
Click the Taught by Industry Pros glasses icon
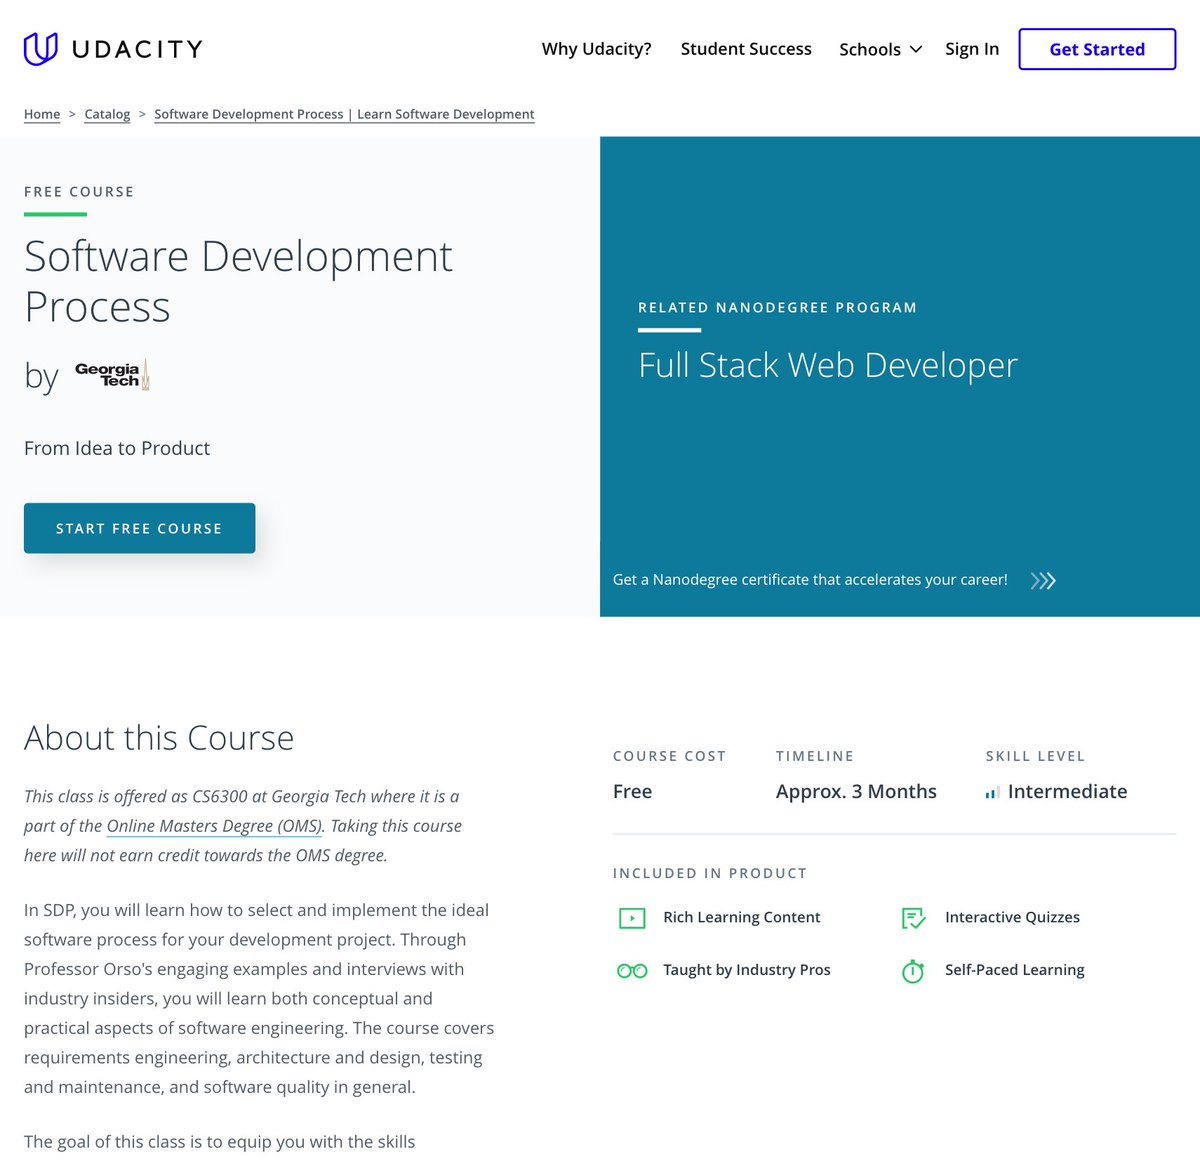(632, 971)
